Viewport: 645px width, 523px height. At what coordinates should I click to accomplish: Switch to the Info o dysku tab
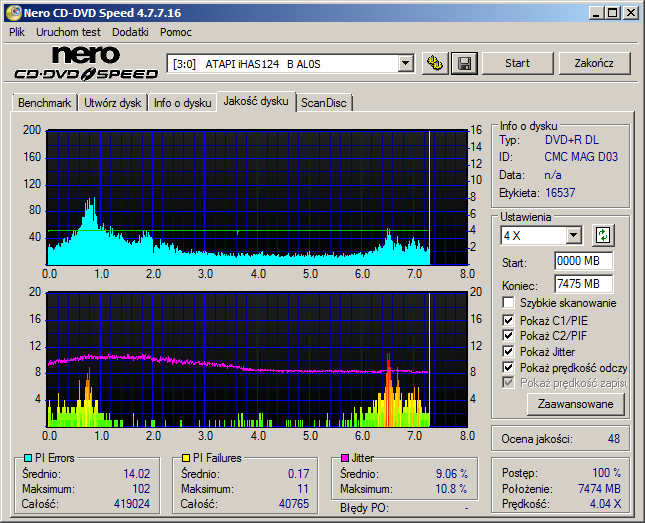[x=183, y=103]
